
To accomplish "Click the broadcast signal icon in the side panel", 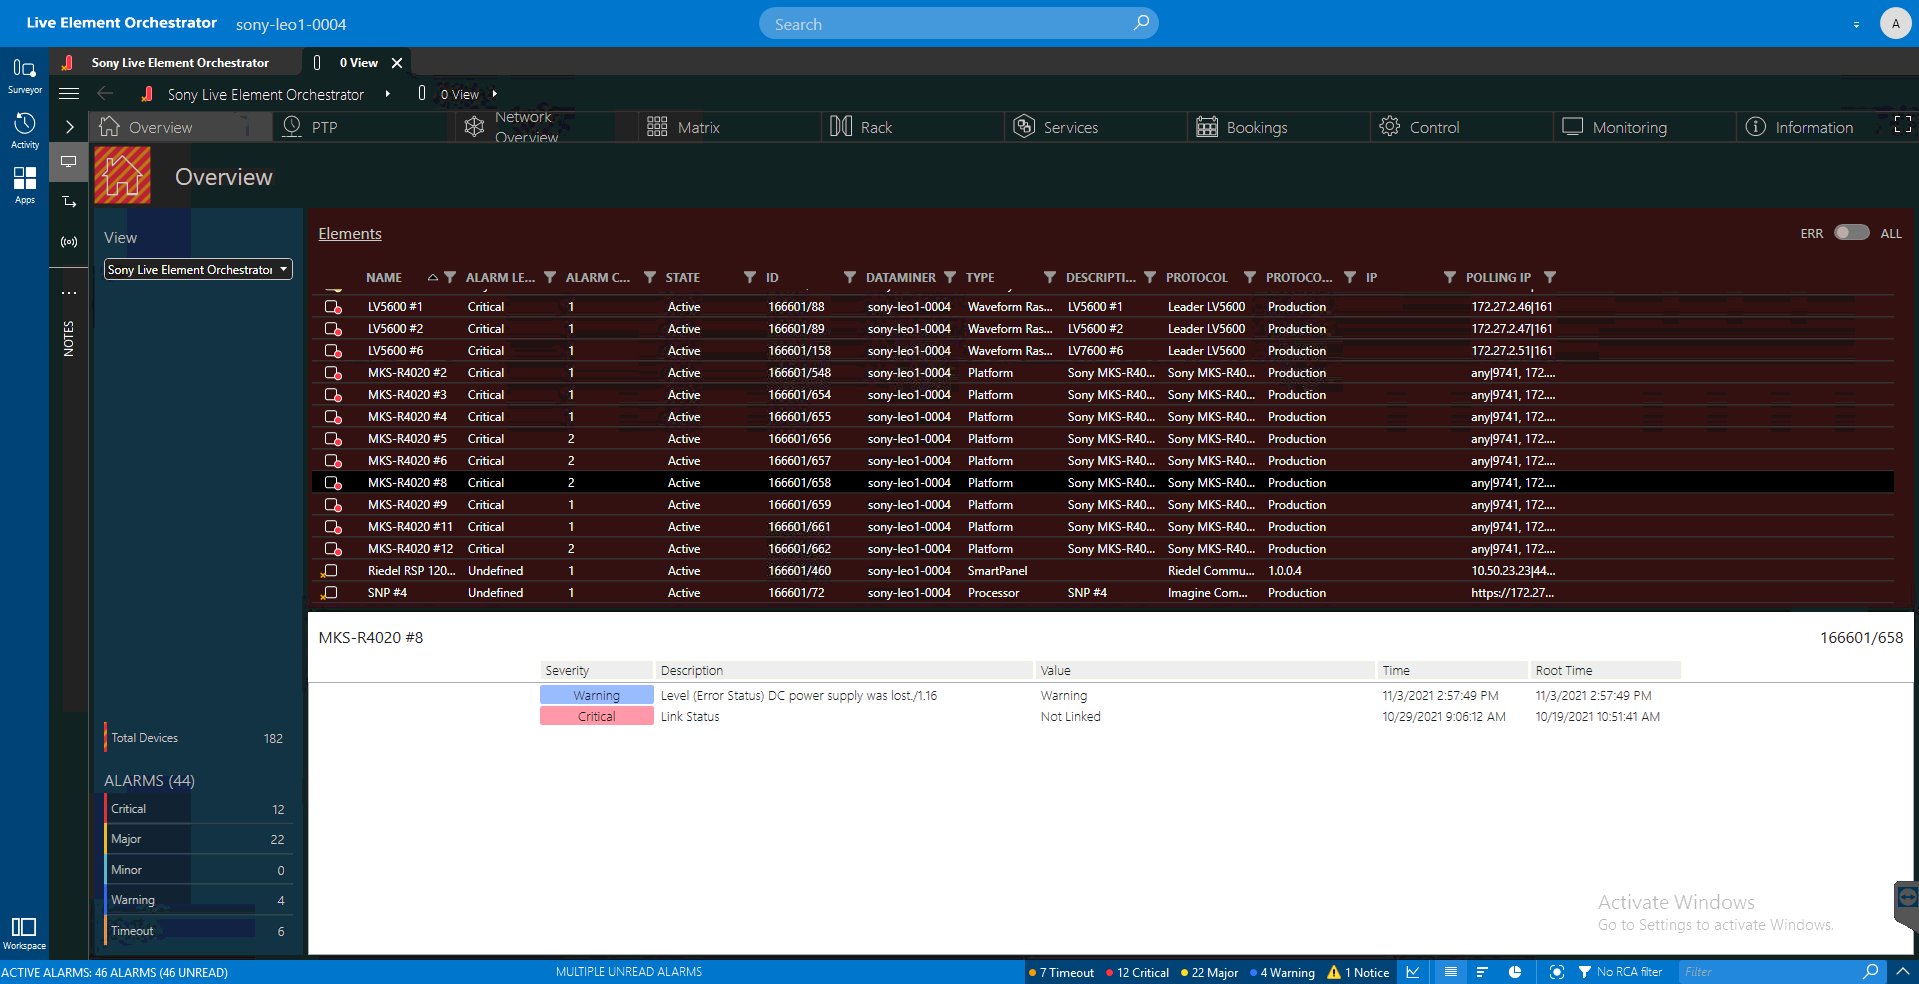I will pos(69,242).
